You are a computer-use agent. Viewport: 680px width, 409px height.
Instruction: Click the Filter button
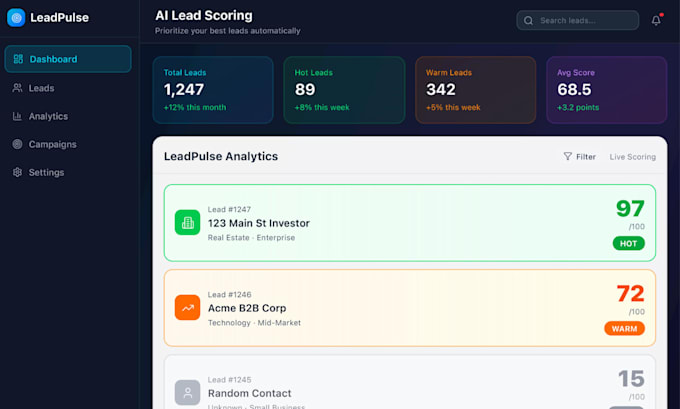pos(580,157)
